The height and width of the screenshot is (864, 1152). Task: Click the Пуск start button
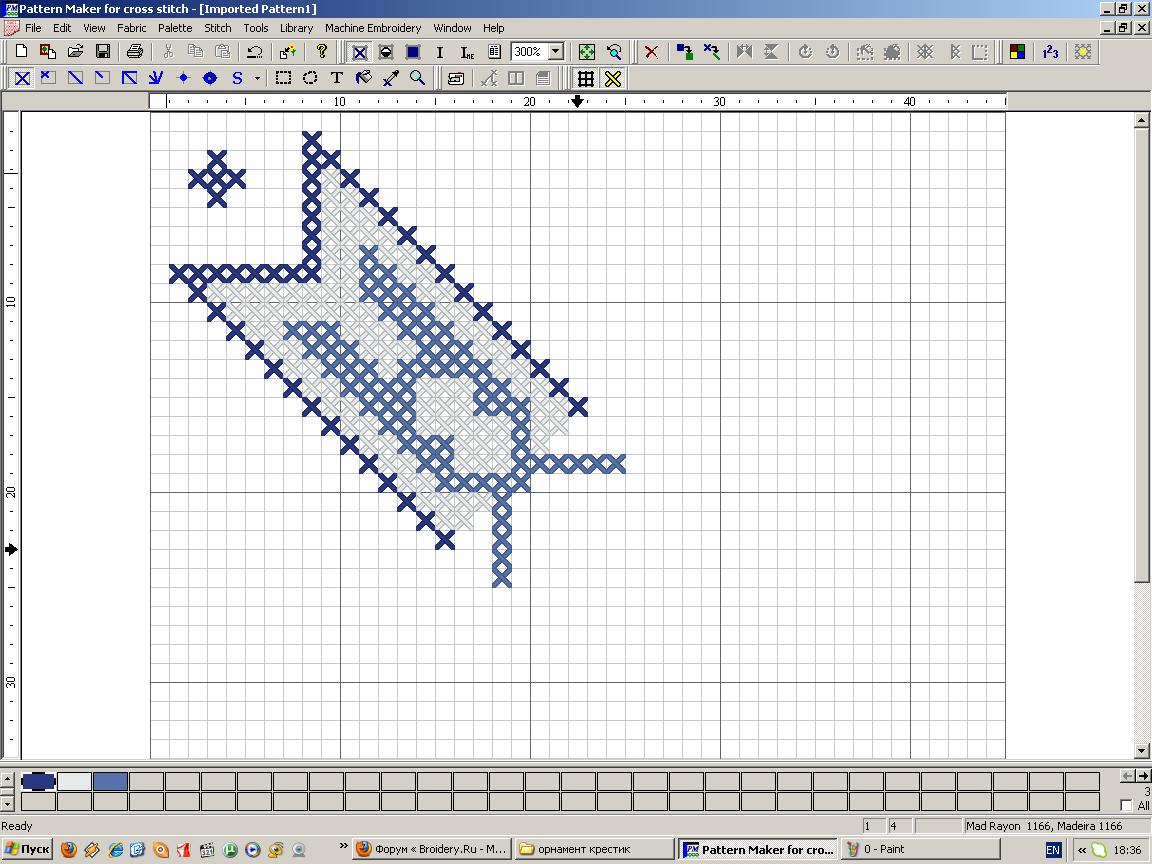[27, 849]
